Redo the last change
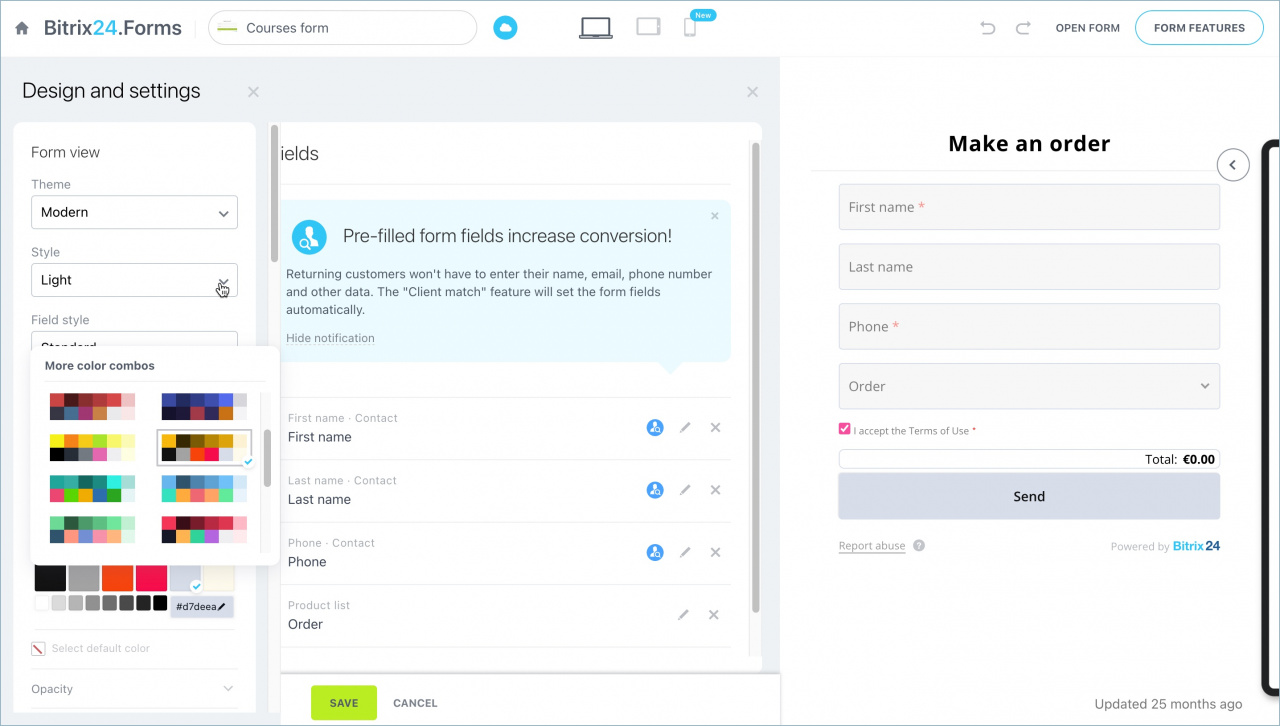The width and height of the screenshot is (1280, 726). [1023, 28]
